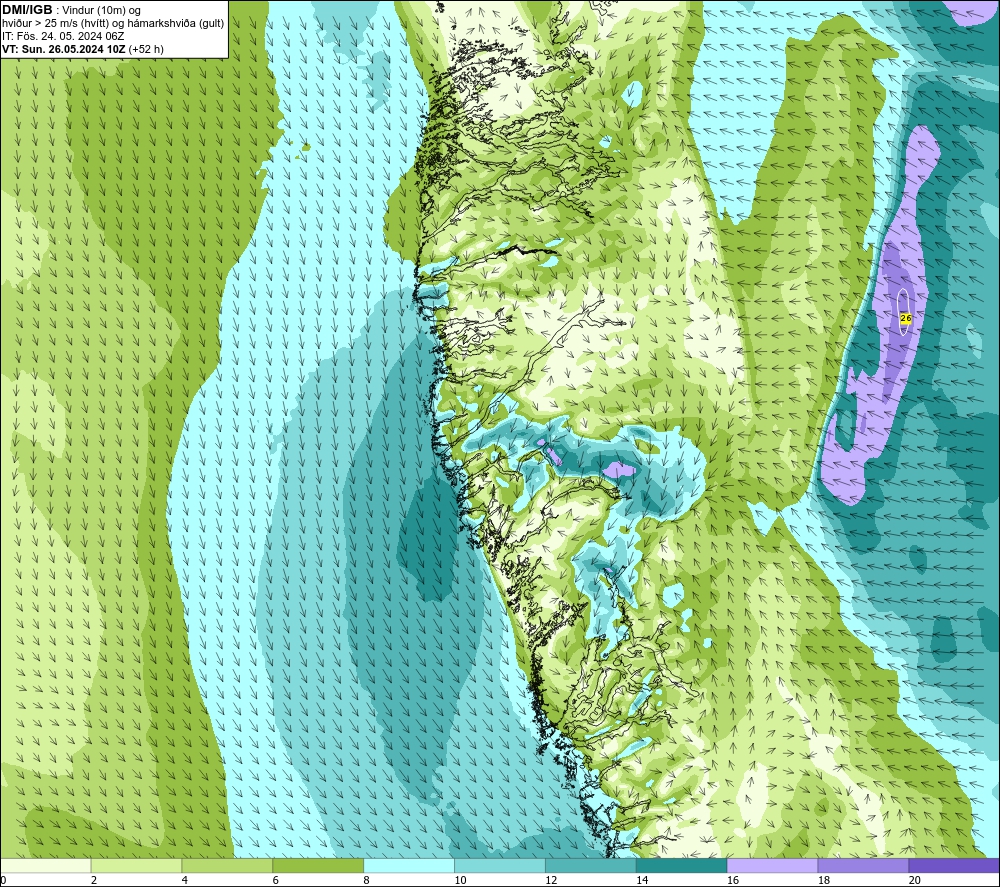
Task: Choose the dark teal 14–16 m/s legend swatch
Action: (682, 865)
